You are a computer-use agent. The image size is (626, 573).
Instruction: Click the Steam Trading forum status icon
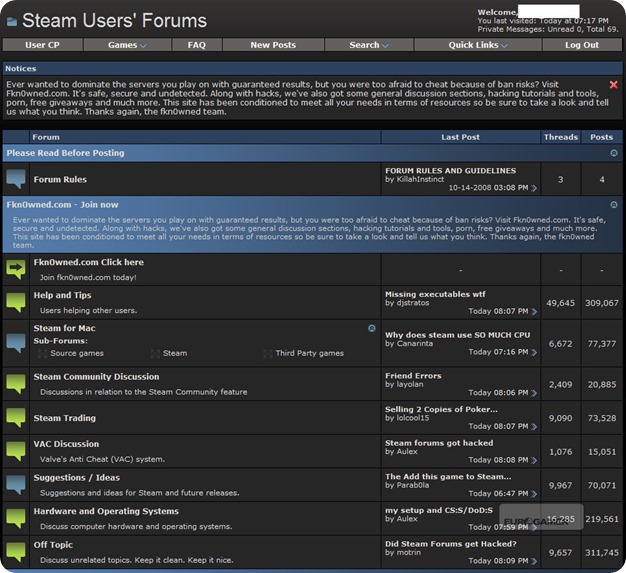pos(16,417)
